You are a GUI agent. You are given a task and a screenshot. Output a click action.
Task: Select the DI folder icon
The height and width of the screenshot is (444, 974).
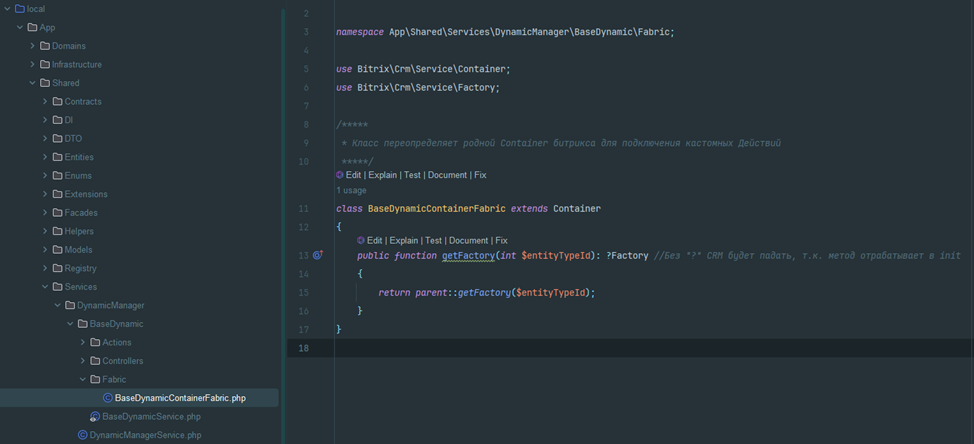[x=58, y=120]
